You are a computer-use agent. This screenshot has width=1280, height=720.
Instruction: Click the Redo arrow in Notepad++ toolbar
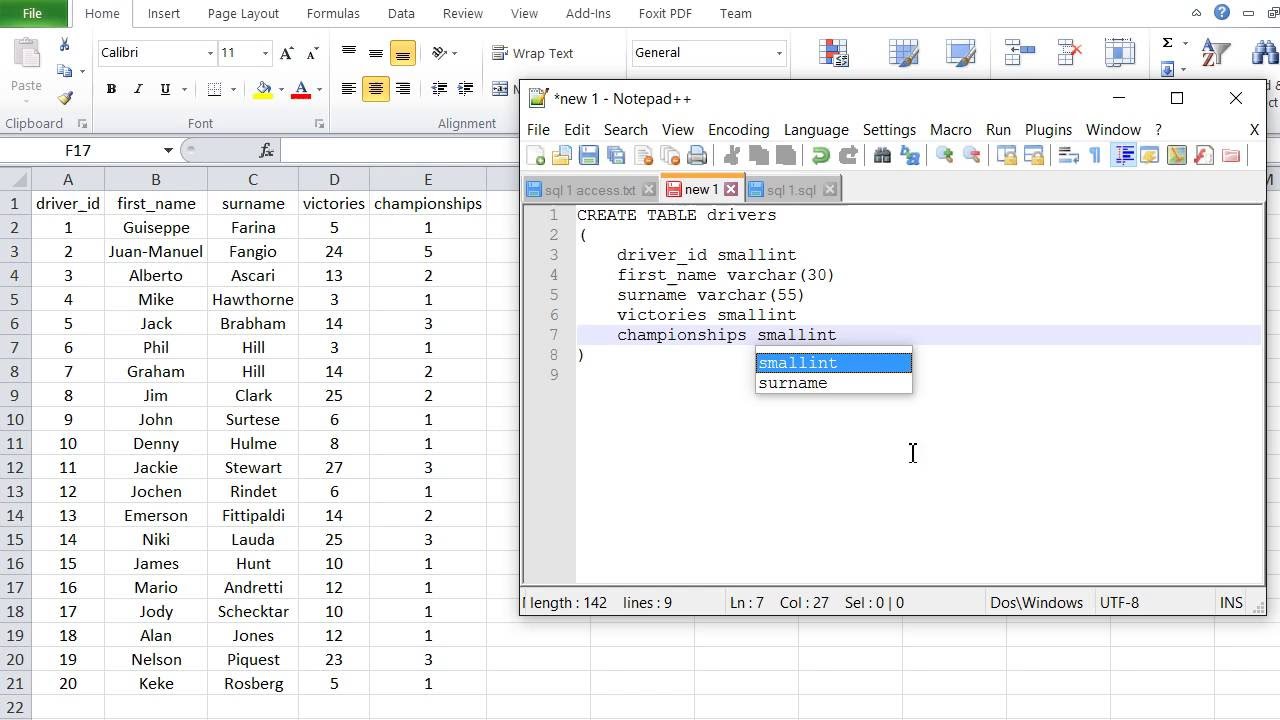pyautogui.click(x=848, y=156)
